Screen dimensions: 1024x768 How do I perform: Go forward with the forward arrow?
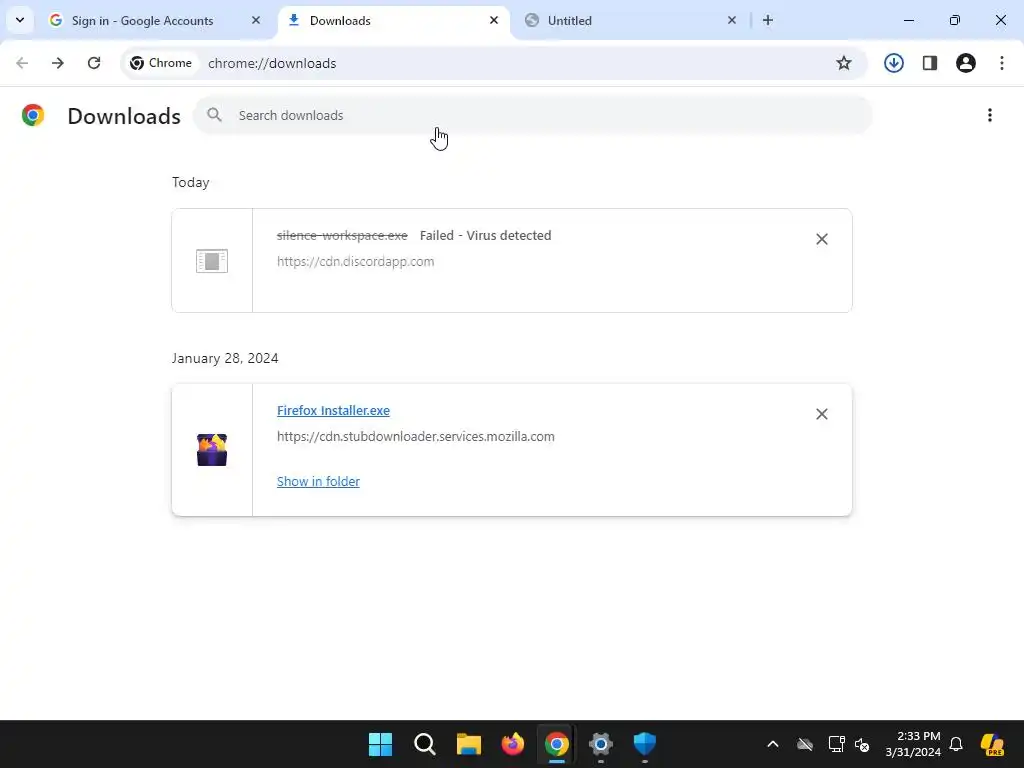click(58, 63)
